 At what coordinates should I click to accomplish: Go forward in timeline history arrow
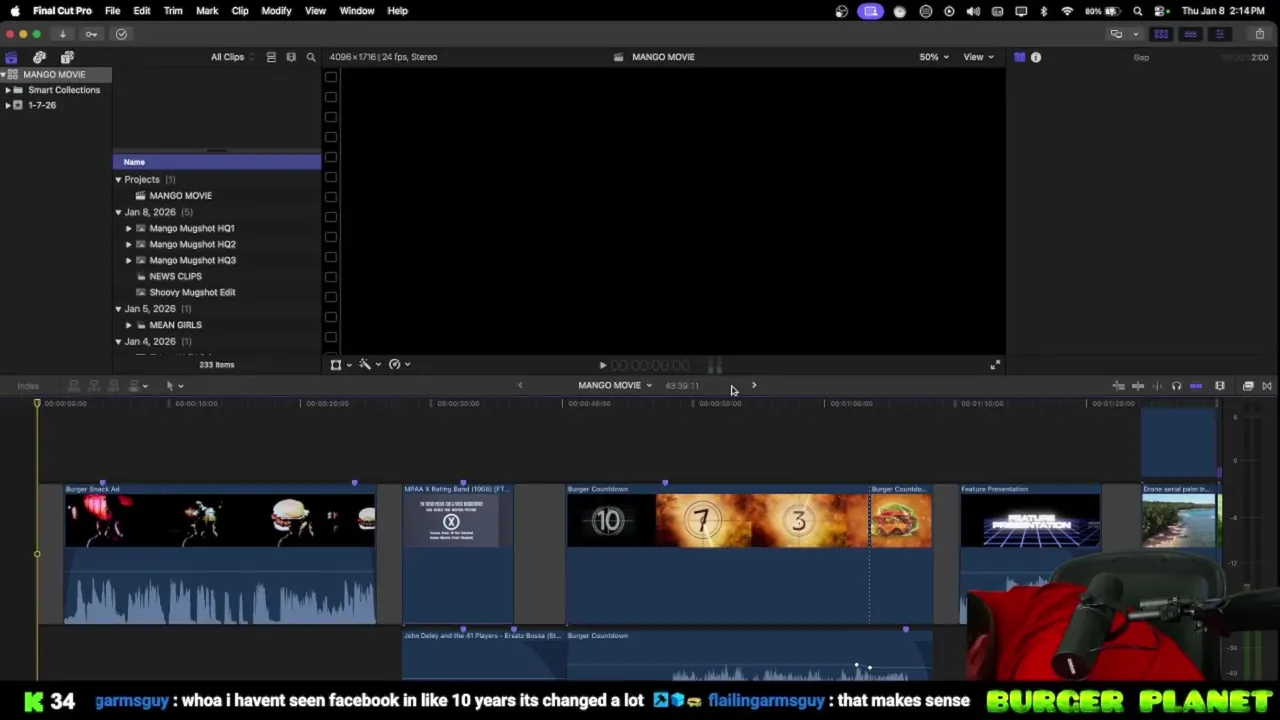point(754,386)
